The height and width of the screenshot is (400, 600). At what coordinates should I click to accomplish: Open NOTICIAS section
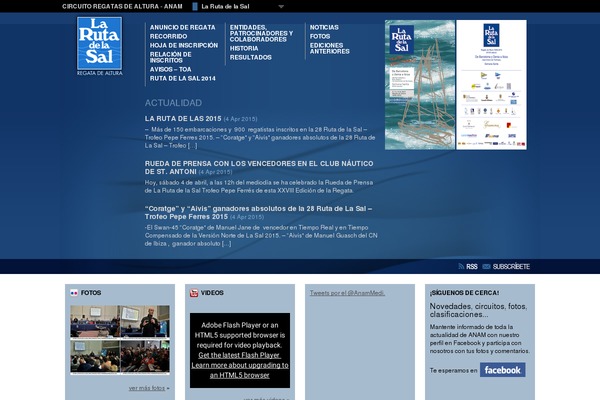tap(324, 28)
